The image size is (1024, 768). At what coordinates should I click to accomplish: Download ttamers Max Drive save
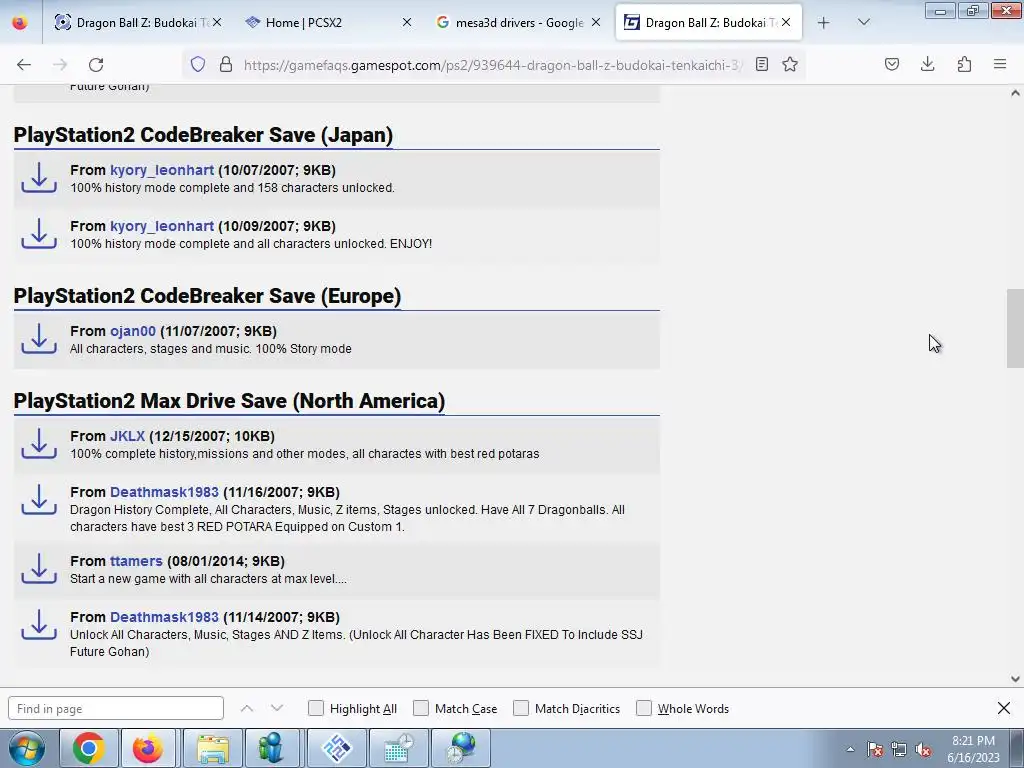tap(39, 569)
